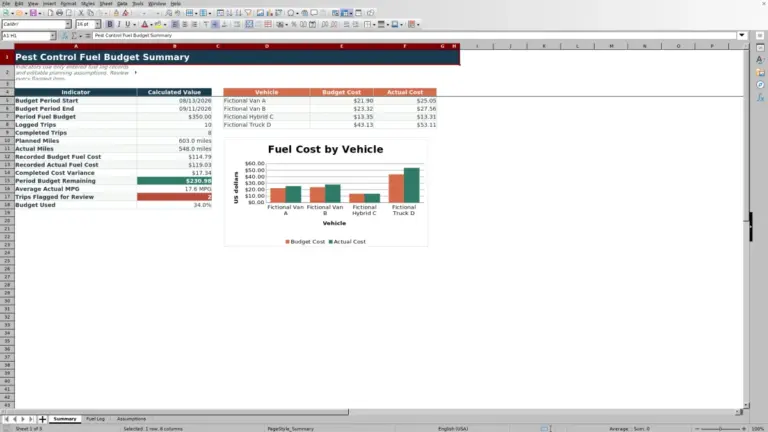Click row header 10
The height and width of the screenshot is (432, 768).
[x=7, y=141]
